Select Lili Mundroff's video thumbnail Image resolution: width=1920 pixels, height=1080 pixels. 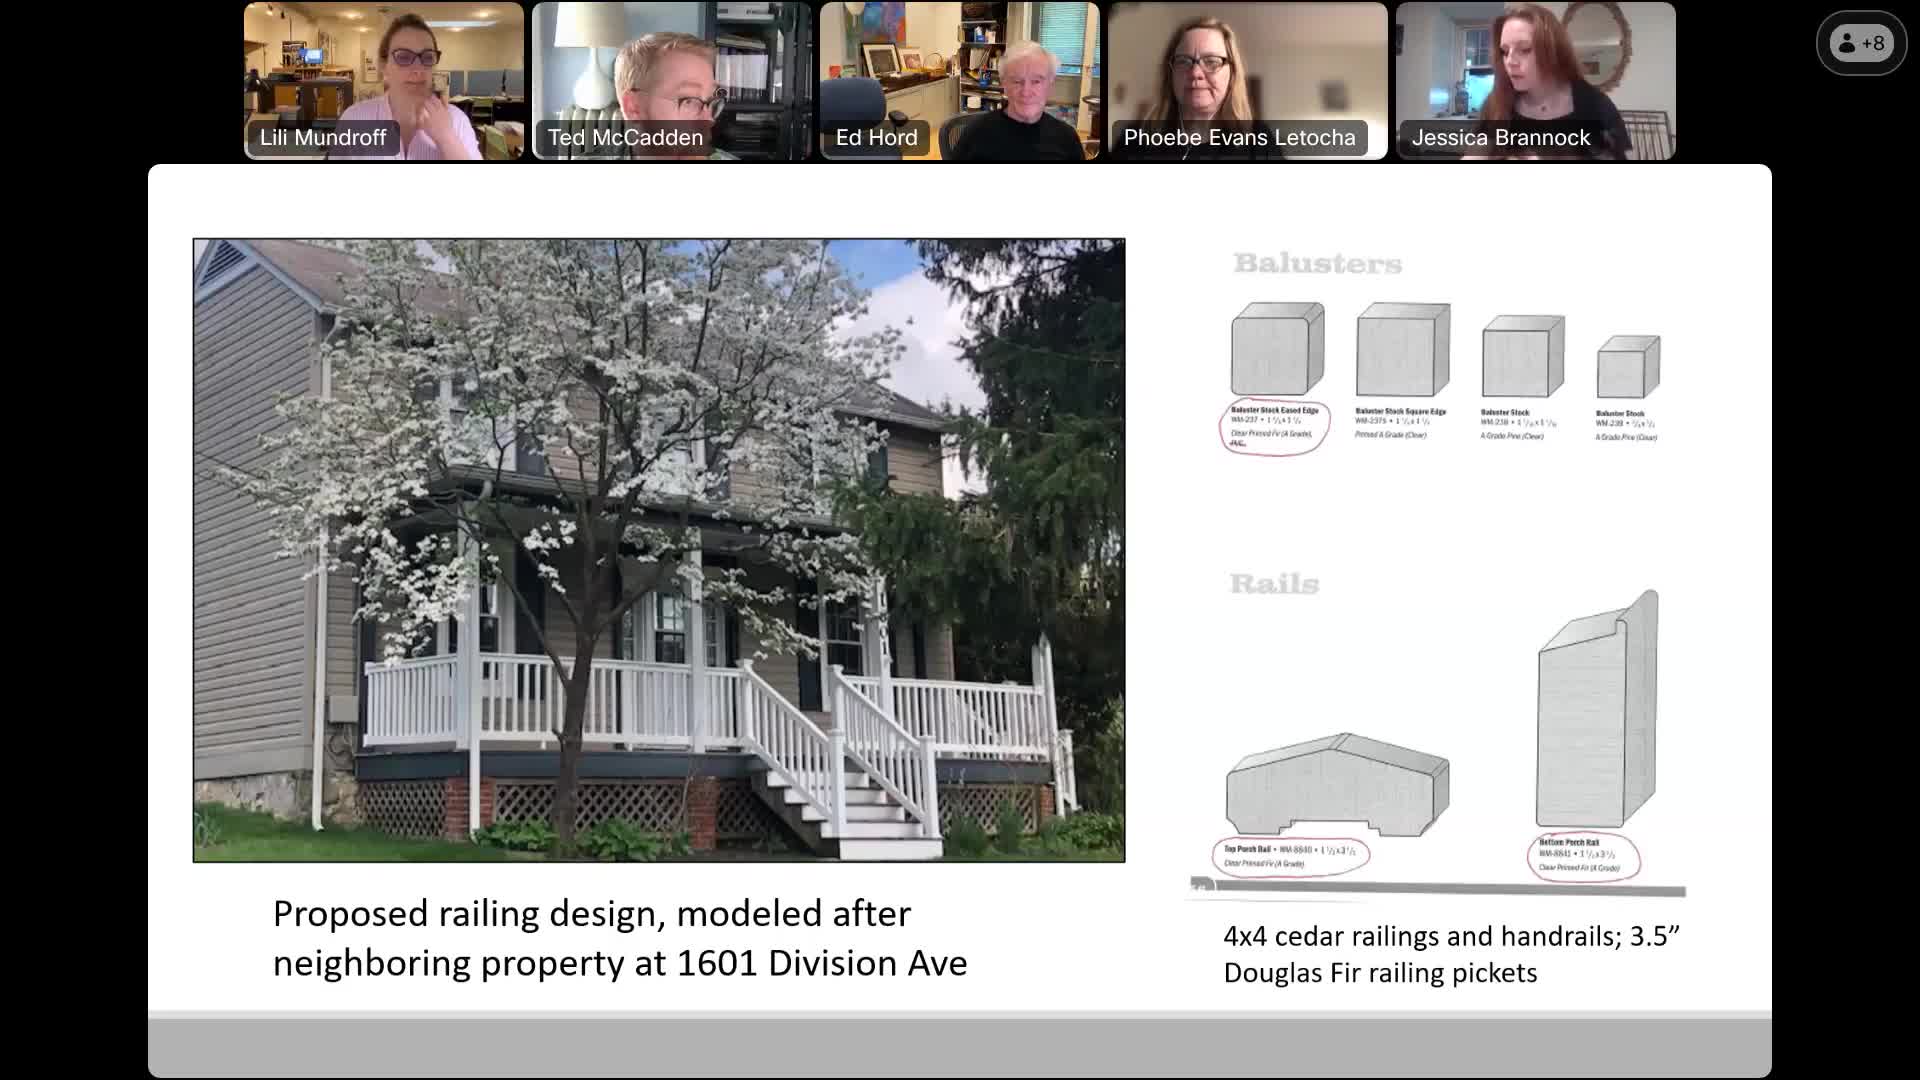tap(383, 70)
